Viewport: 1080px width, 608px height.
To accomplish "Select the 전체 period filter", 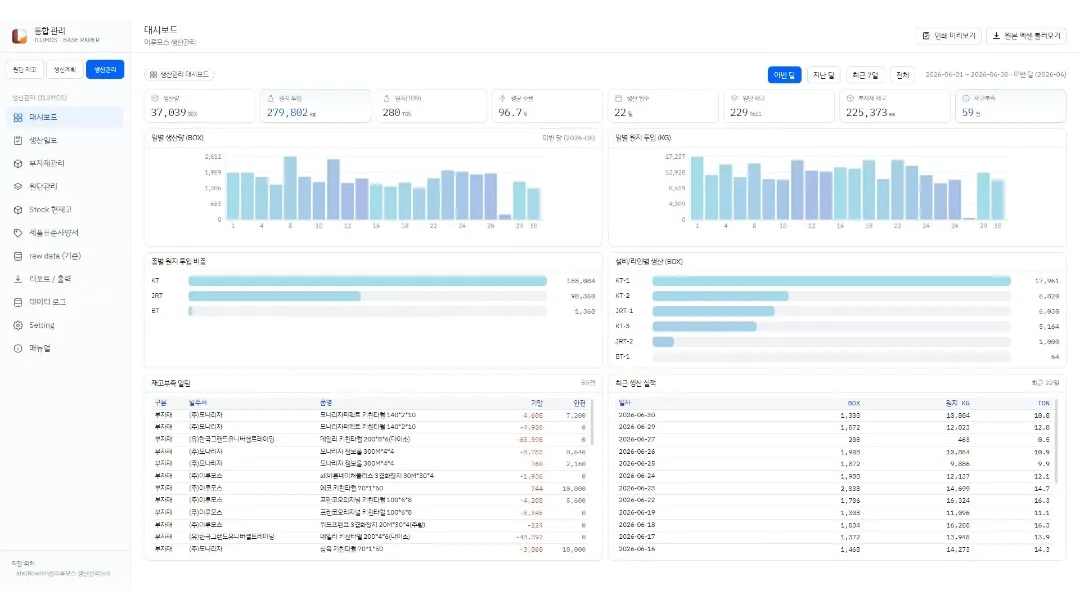I will click(x=902, y=75).
